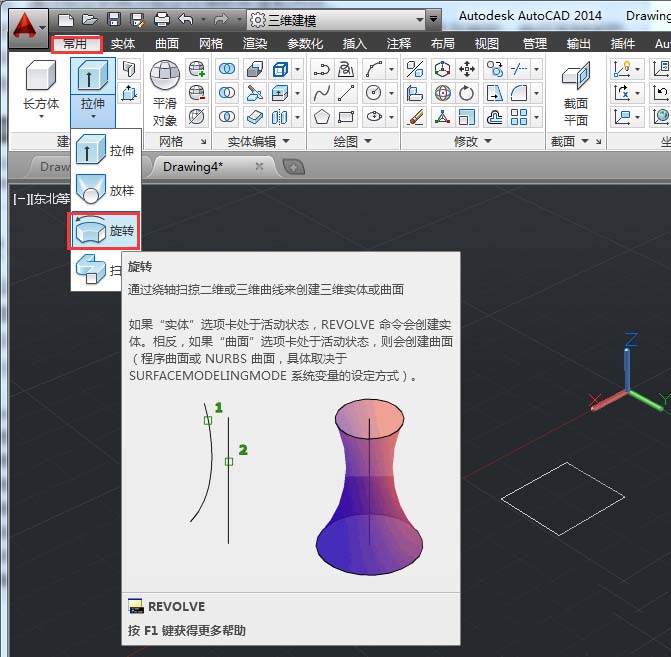671x657 pixels.
Task: Click the top Union boolean circles icon
Action: click(x=227, y=69)
